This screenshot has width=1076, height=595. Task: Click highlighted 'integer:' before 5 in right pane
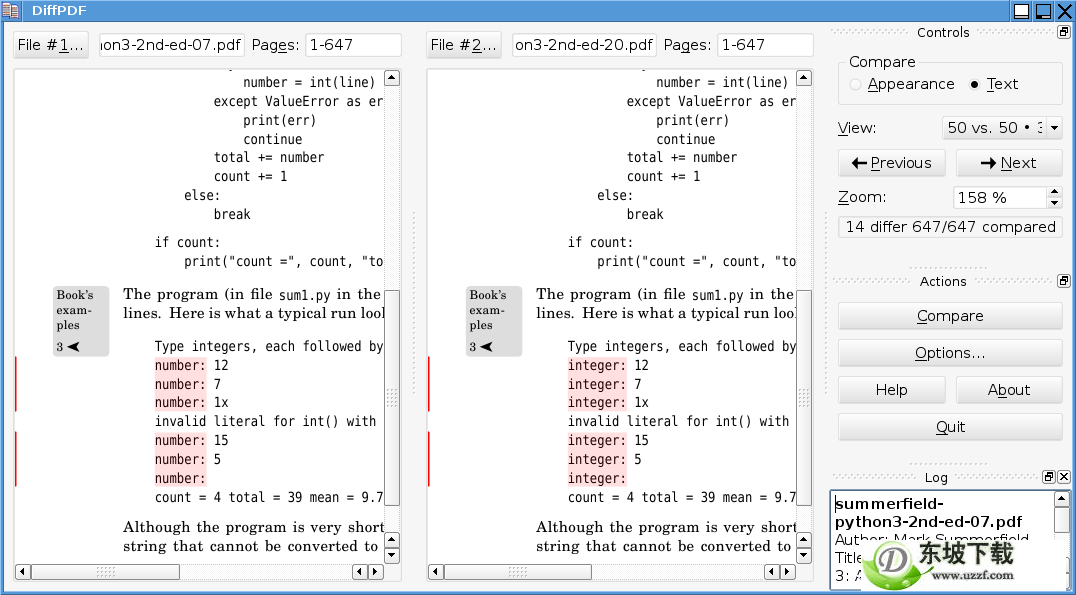click(597, 459)
